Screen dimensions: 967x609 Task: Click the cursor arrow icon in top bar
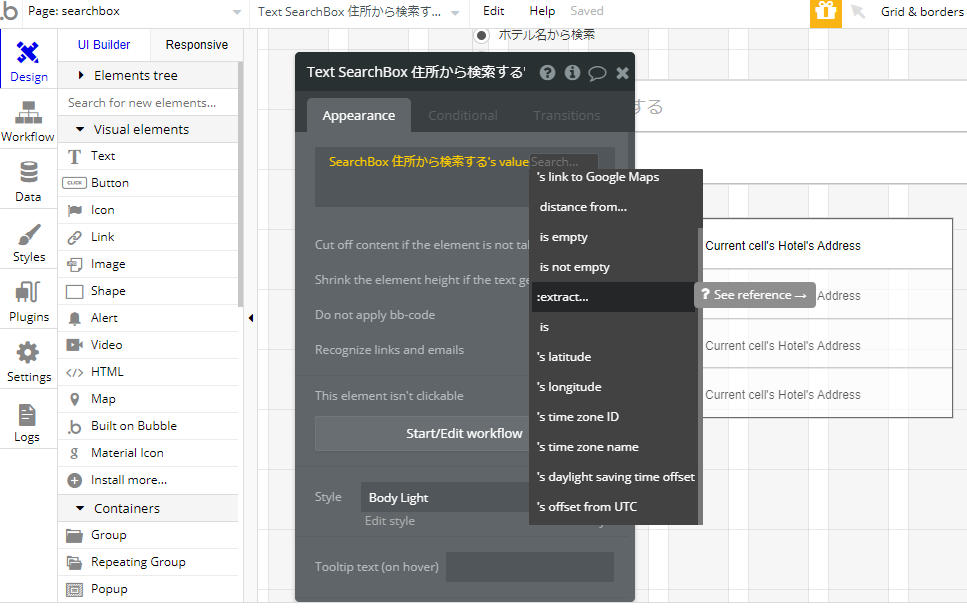pyautogui.click(x=858, y=11)
